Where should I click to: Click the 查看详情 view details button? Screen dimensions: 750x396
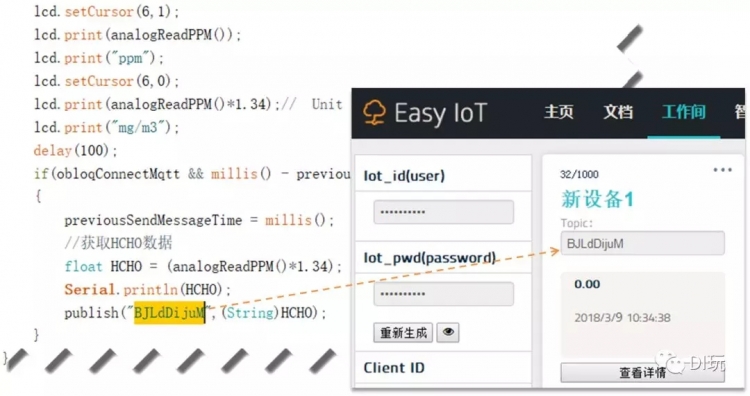(x=642, y=373)
